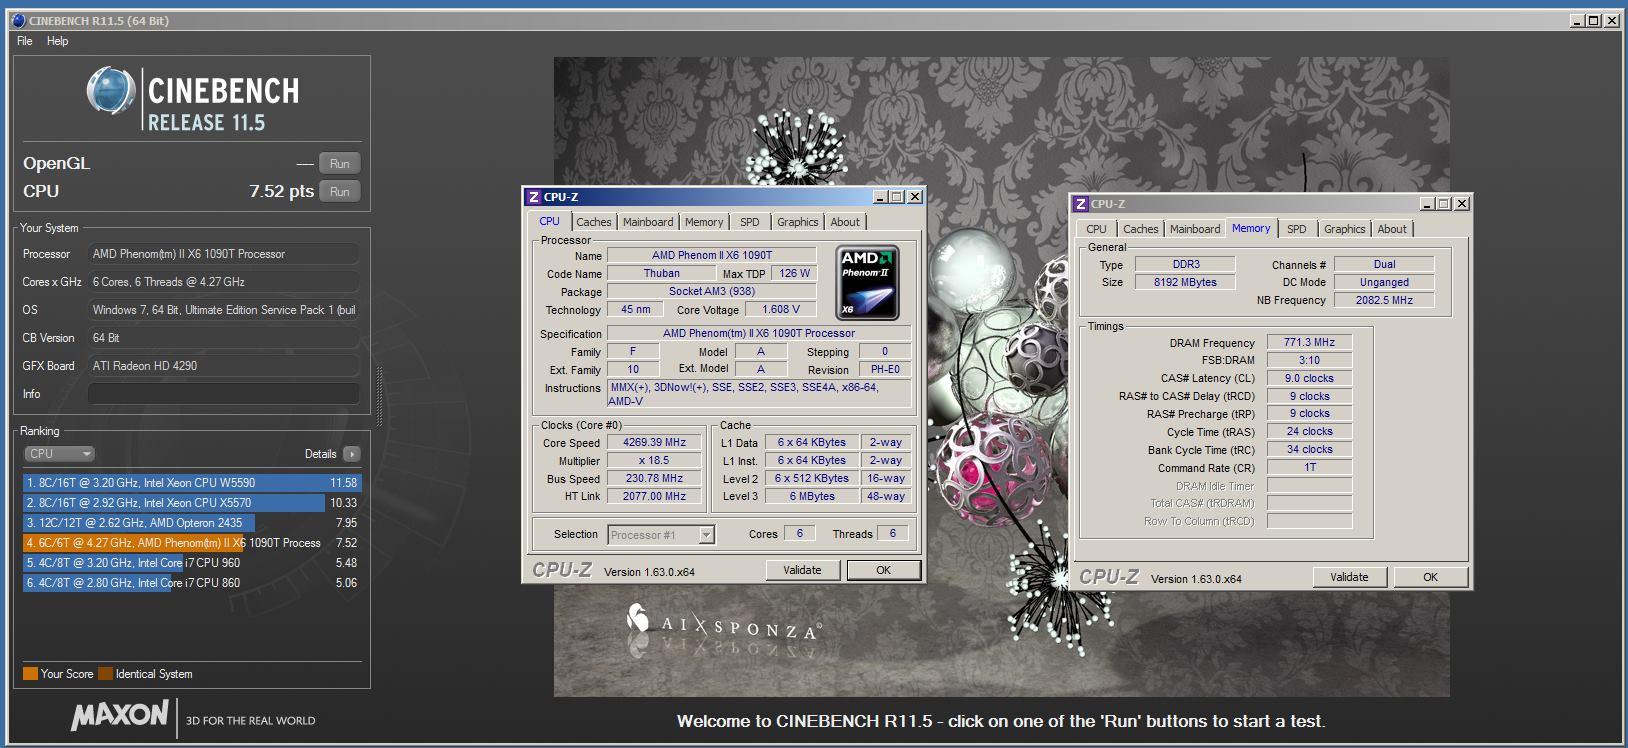This screenshot has height=748, width=1628.
Task: Select the AMD Opteron 2435 ranking entry
Action: pos(191,523)
